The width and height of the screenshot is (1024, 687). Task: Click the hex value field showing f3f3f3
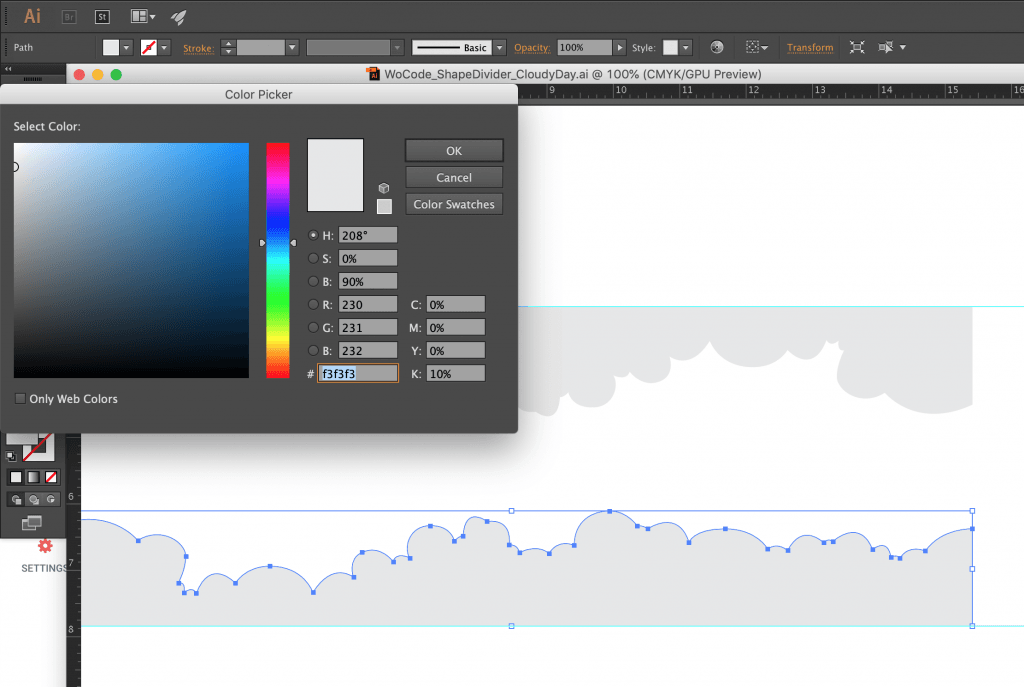(x=357, y=372)
